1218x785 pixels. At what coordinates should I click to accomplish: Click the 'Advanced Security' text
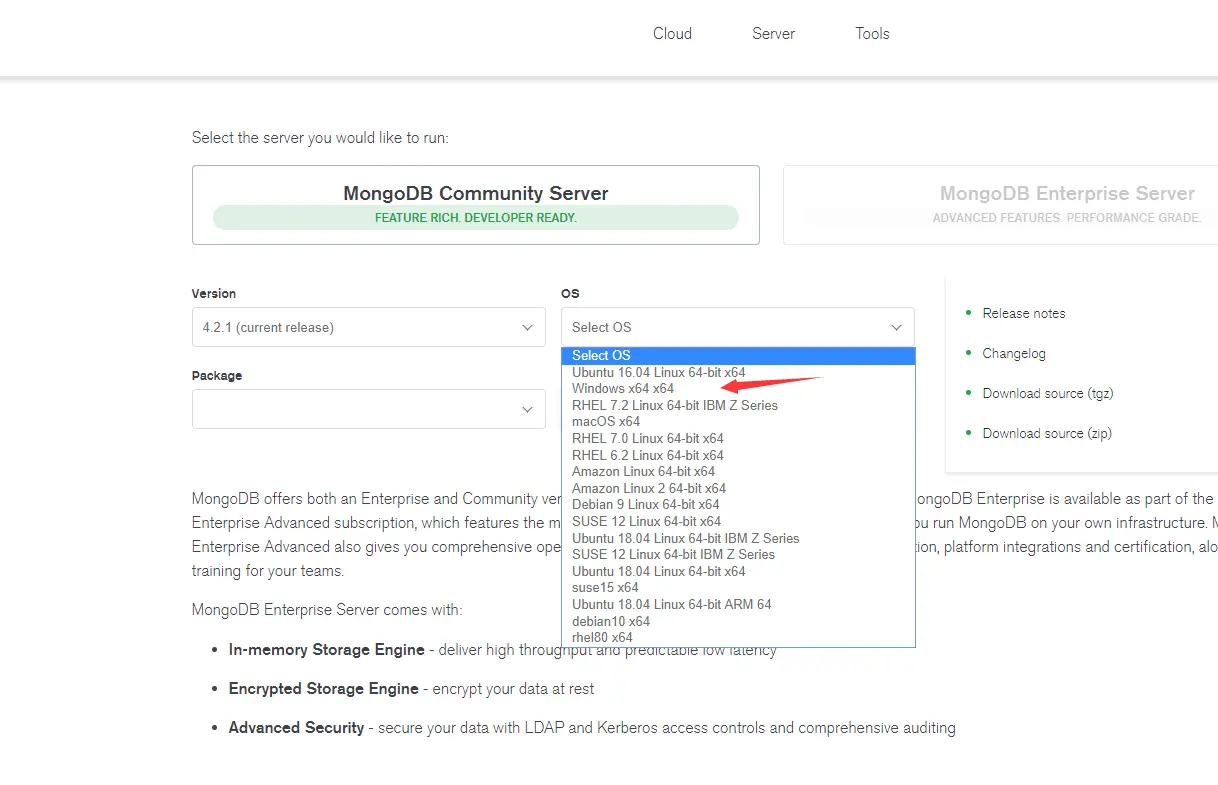coord(296,728)
